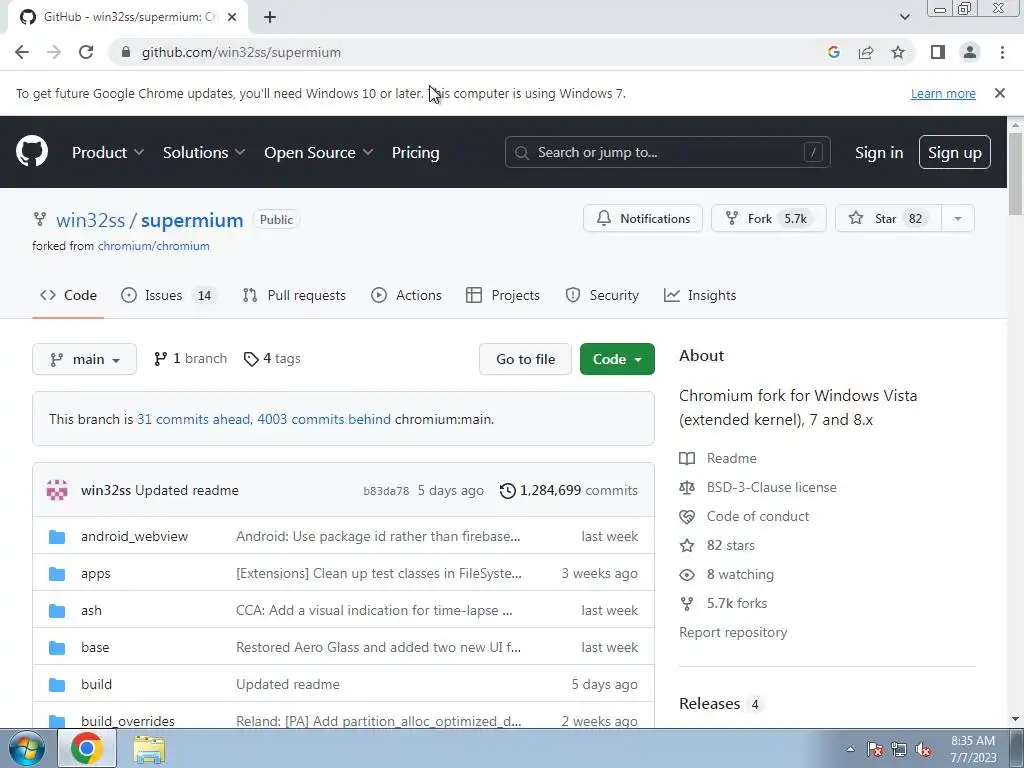This screenshot has width=1024, height=768.
Task: Bookmark this page with the star icon
Action: coord(898,52)
